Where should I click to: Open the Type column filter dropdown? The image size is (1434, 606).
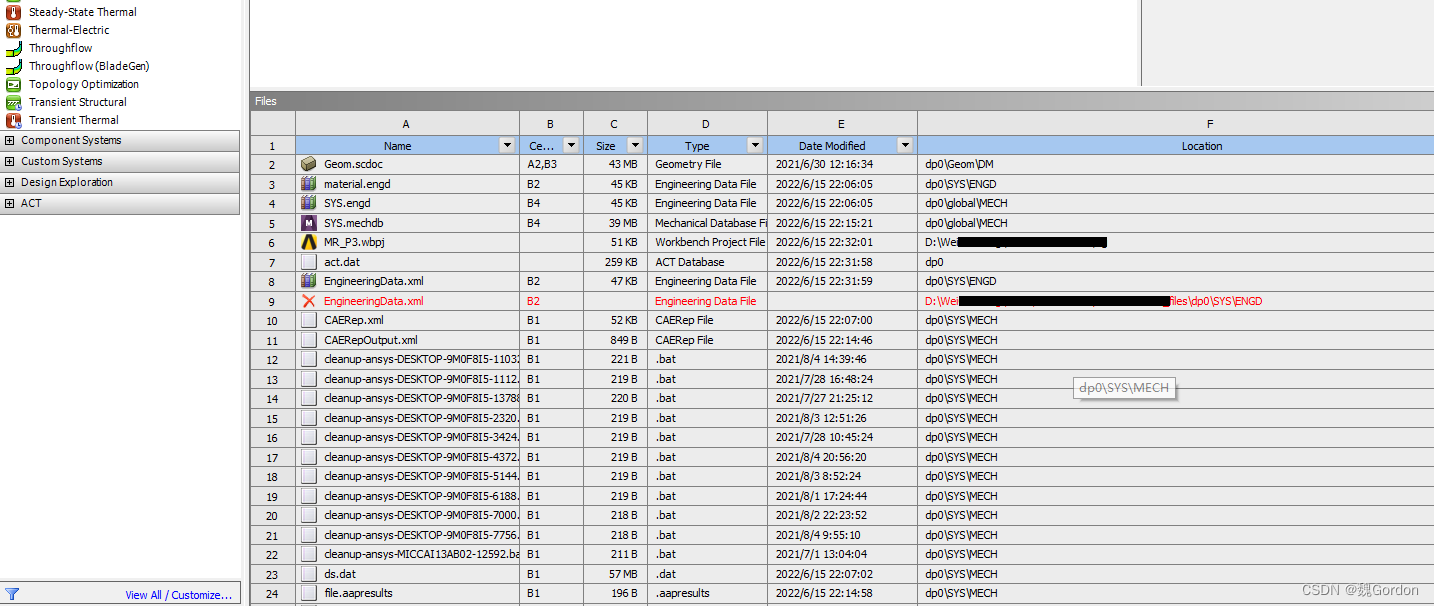(x=755, y=146)
